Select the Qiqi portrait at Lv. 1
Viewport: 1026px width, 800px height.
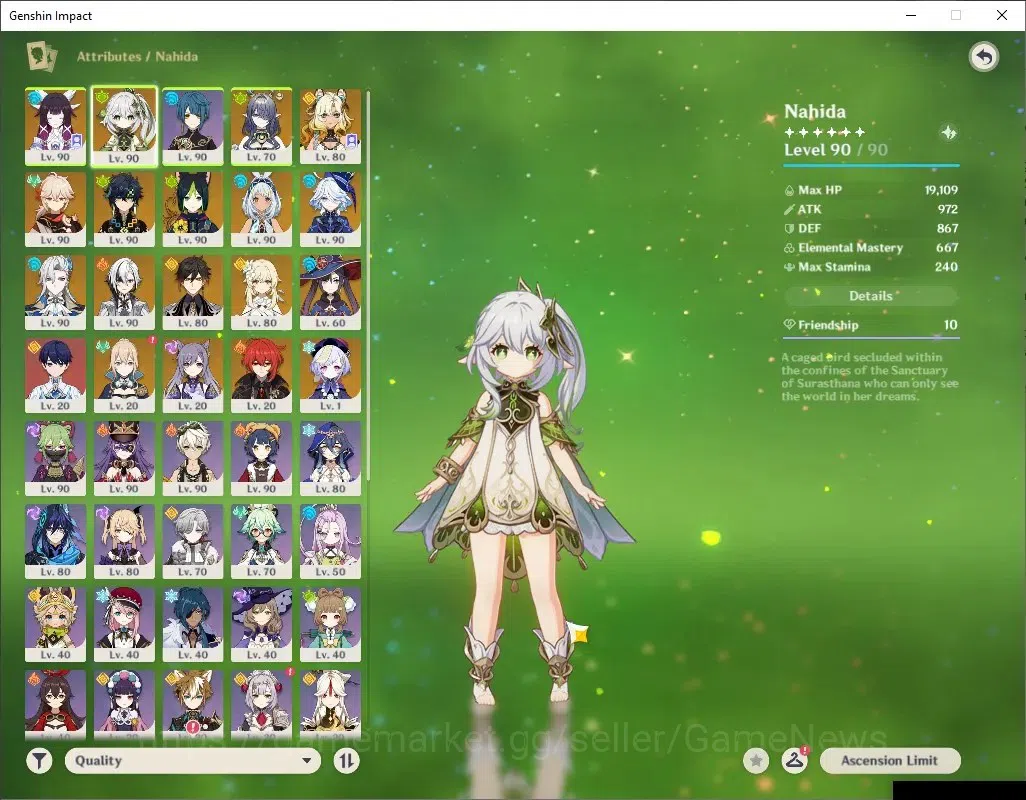pyautogui.click(x=330, y=375)
